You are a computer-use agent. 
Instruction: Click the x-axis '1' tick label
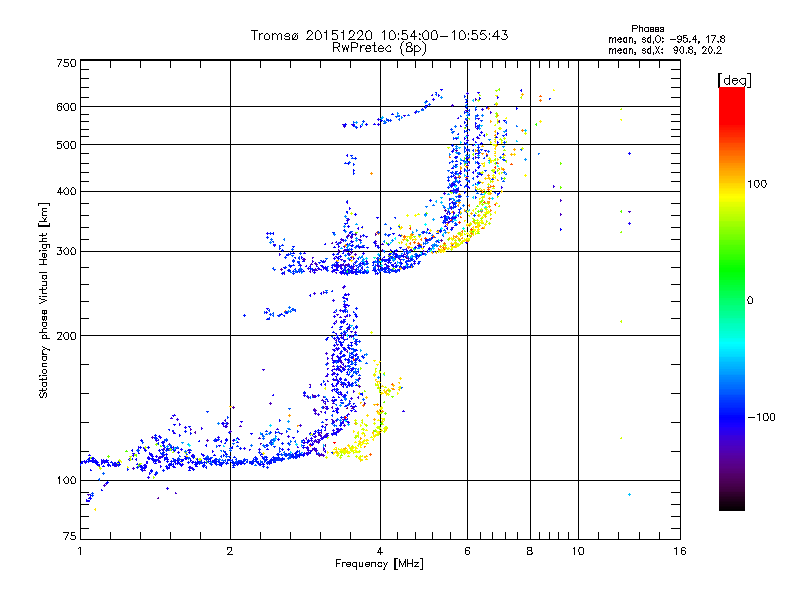point(80,551)
